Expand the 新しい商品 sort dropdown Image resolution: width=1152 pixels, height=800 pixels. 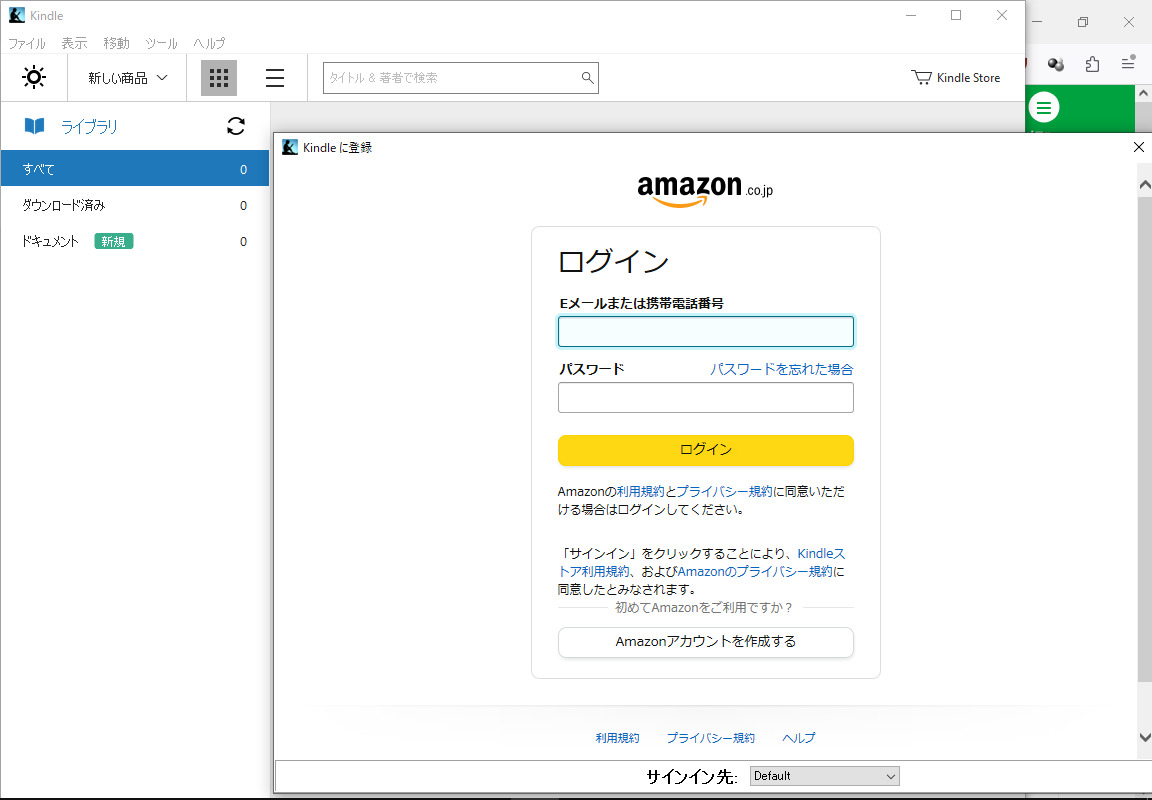point(127,78)
